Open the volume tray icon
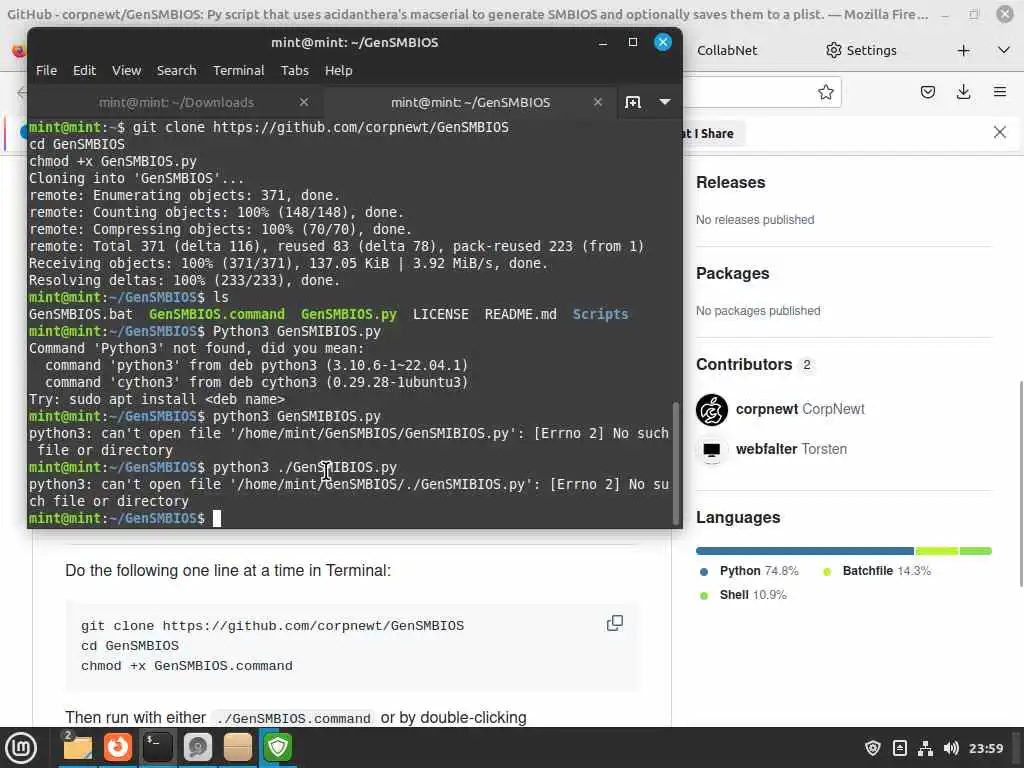 [951, 748]
